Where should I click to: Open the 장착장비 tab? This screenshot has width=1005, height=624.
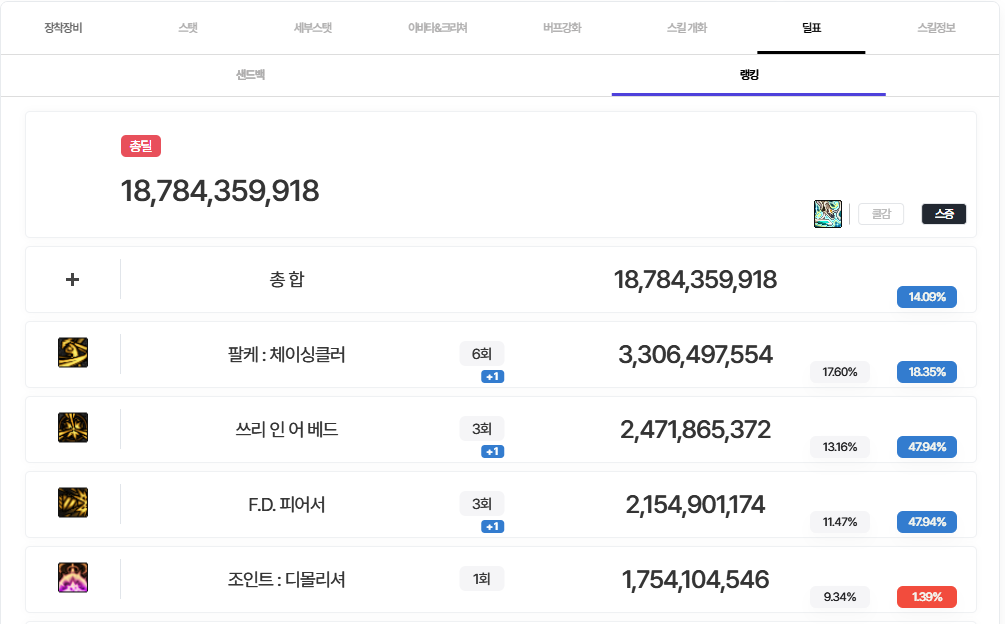point(63,28)
